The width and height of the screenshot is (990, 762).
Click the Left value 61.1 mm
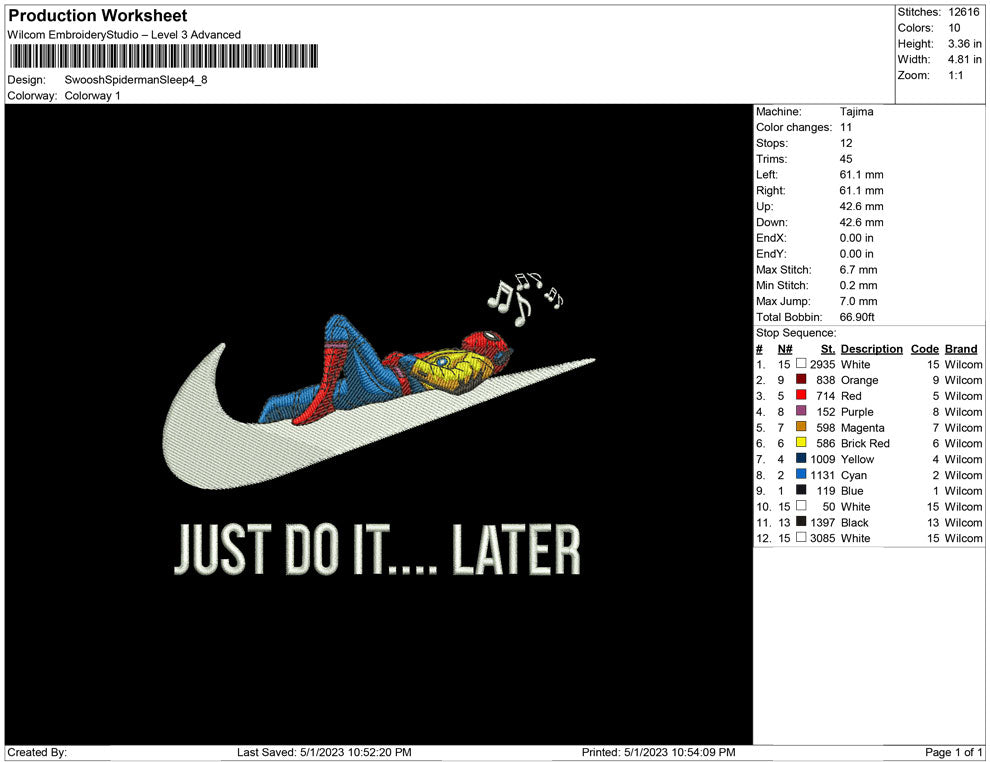[x=862, y=174]
